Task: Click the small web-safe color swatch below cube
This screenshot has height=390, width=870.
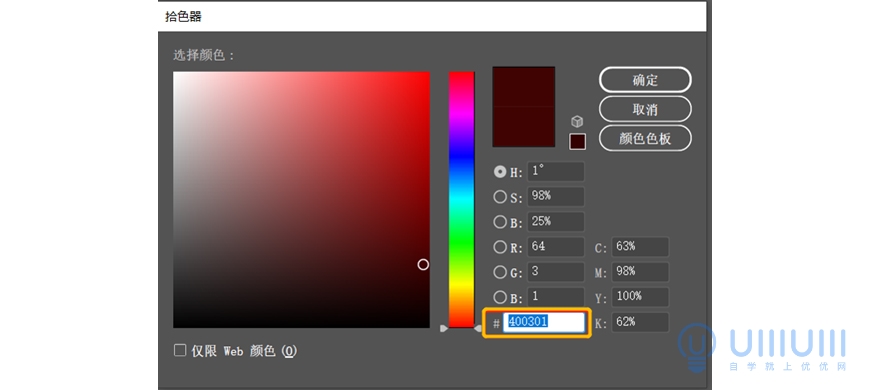Action: tap(577, 141)
